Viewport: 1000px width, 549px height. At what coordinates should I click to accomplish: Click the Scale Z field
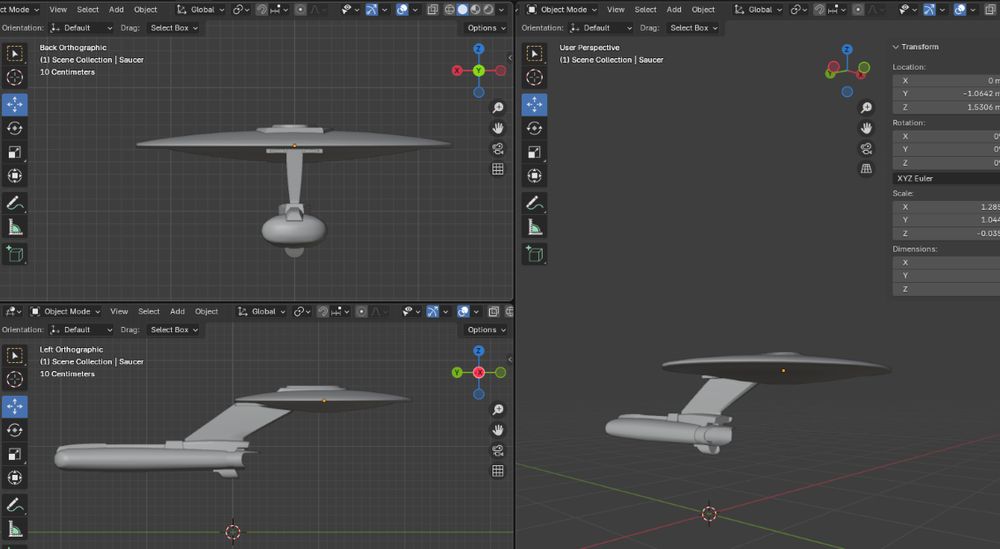pyautogui.click(x=946, y=233)
